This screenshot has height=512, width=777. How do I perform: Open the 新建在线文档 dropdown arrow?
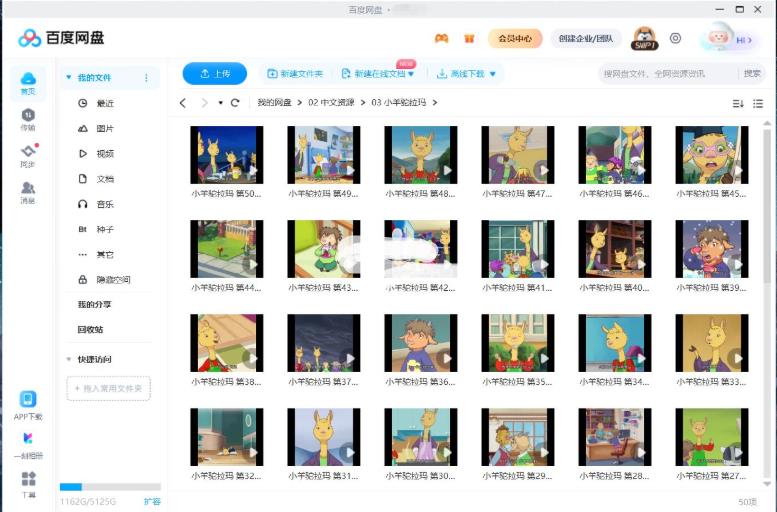pos(411,74)
